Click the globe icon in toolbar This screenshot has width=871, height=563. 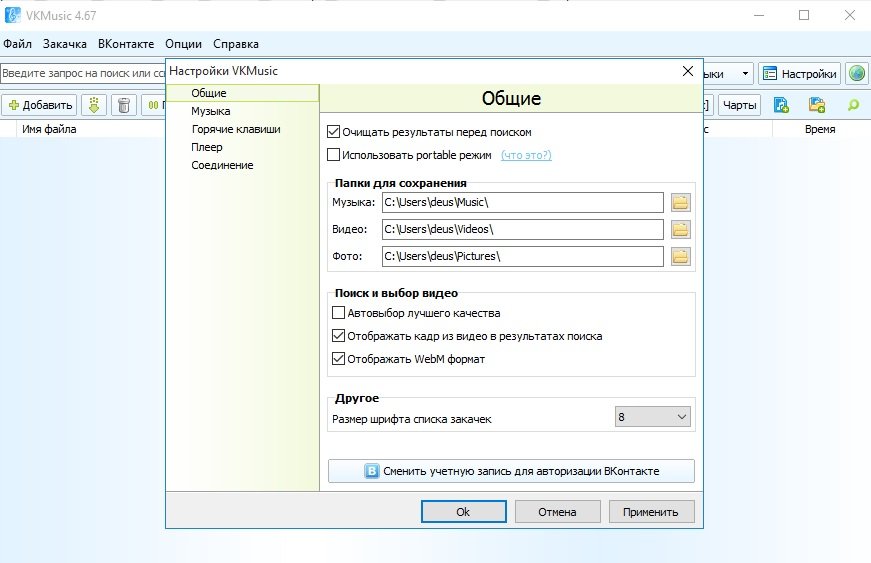[857, 73]
